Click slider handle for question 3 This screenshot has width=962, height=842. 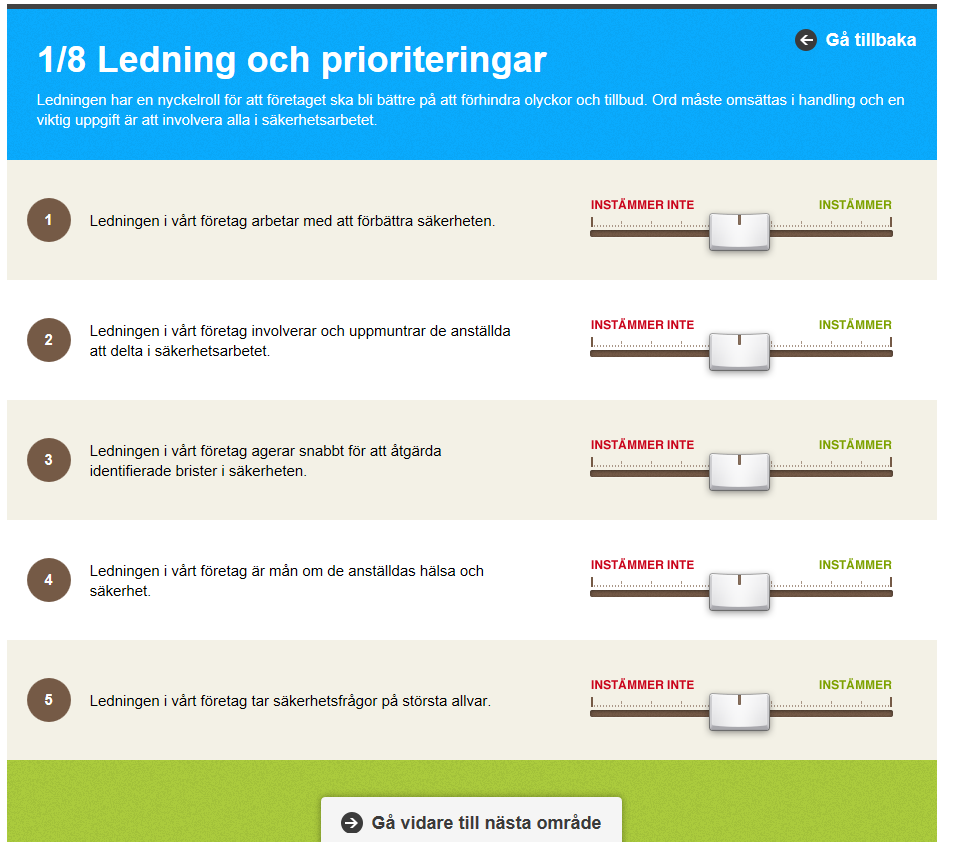click(x=739, y=471)
